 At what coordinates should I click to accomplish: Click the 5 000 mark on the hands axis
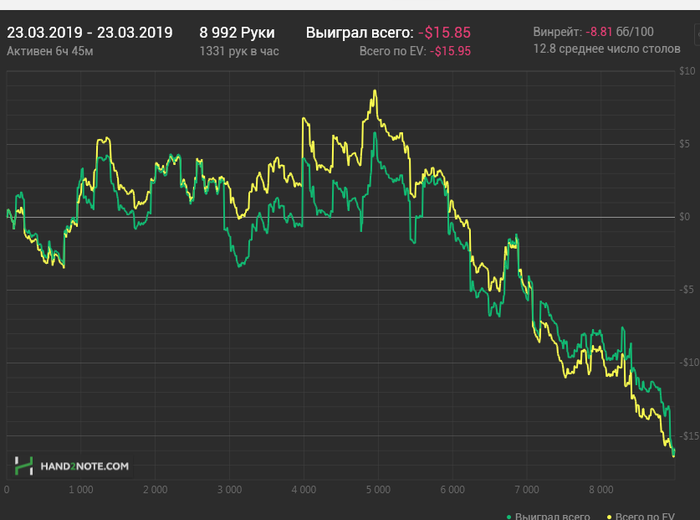(377, 490)
